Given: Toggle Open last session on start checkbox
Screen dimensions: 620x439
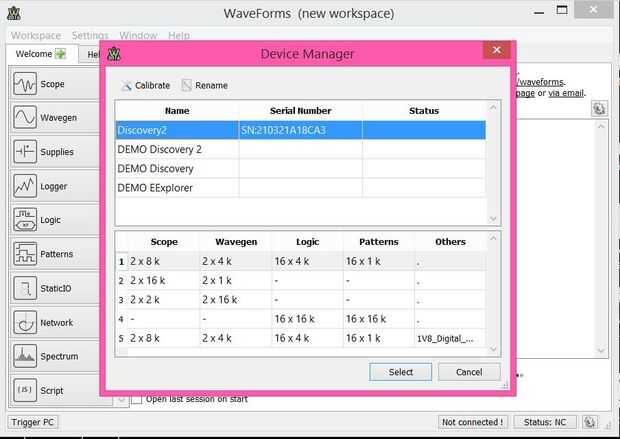Looking at the screenshot, I should (x=136, y=399).
